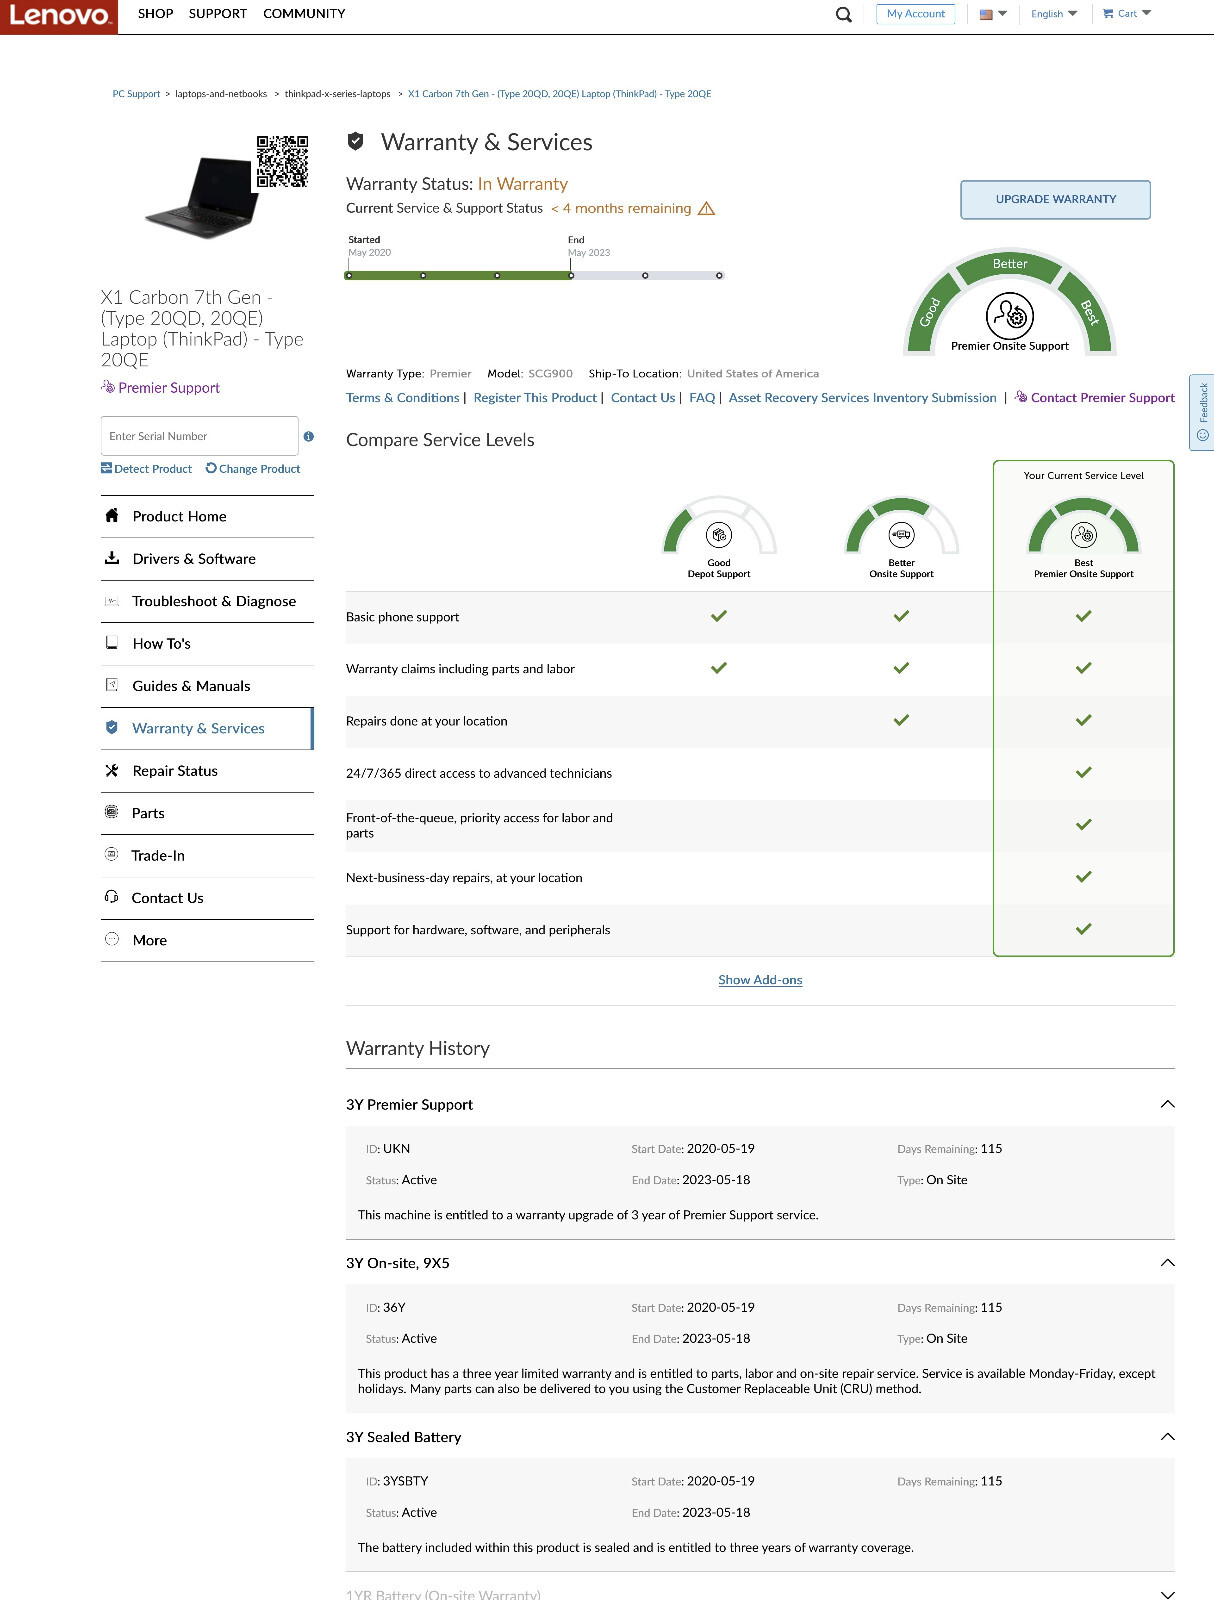
Task: Click the last dot on warranty timeline
Action: click(x=719, y=275)
